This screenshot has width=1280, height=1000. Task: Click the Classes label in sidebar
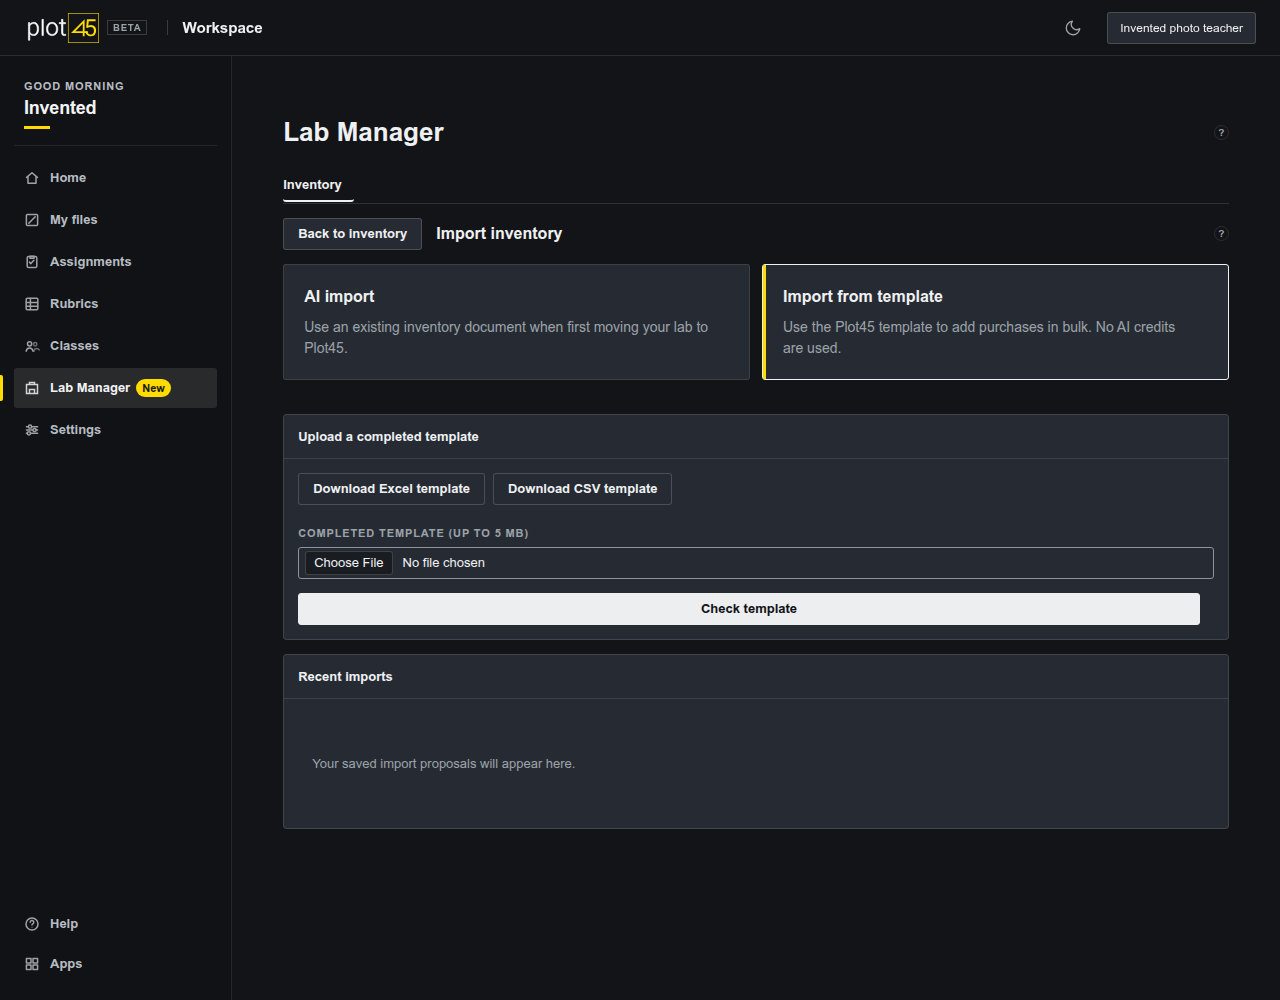coord(74,346)
